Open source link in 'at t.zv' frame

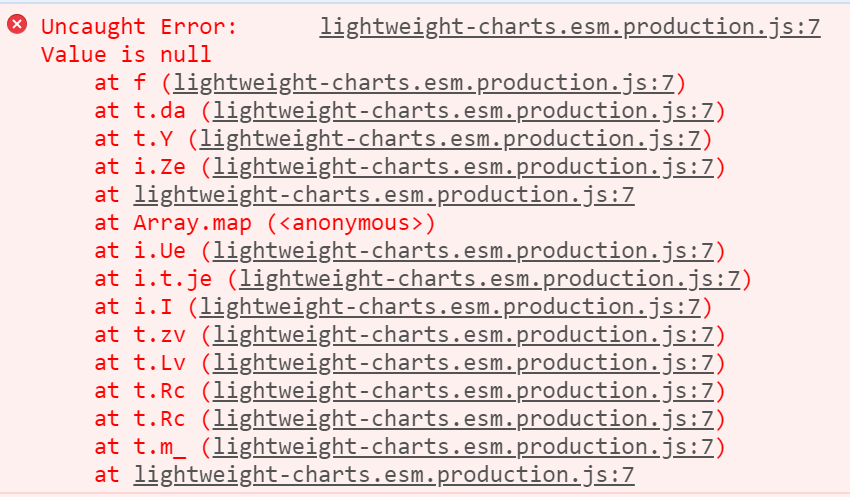coord(463,335)
